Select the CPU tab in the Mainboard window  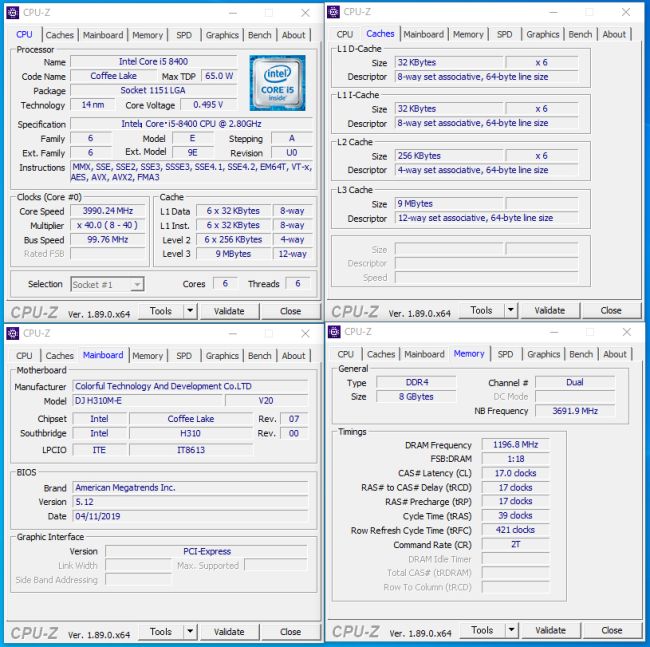(x=24, y=356)
